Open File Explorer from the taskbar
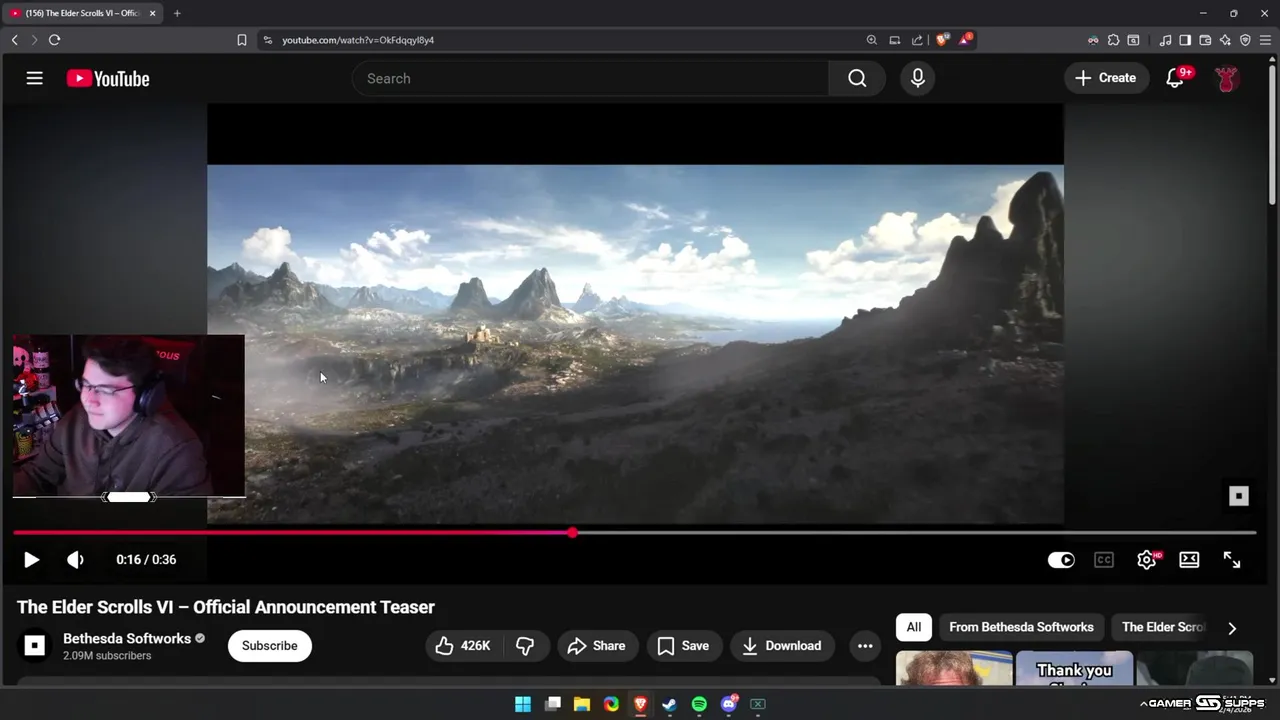This screenshot has height=720, width=1280. coord(582,704)
